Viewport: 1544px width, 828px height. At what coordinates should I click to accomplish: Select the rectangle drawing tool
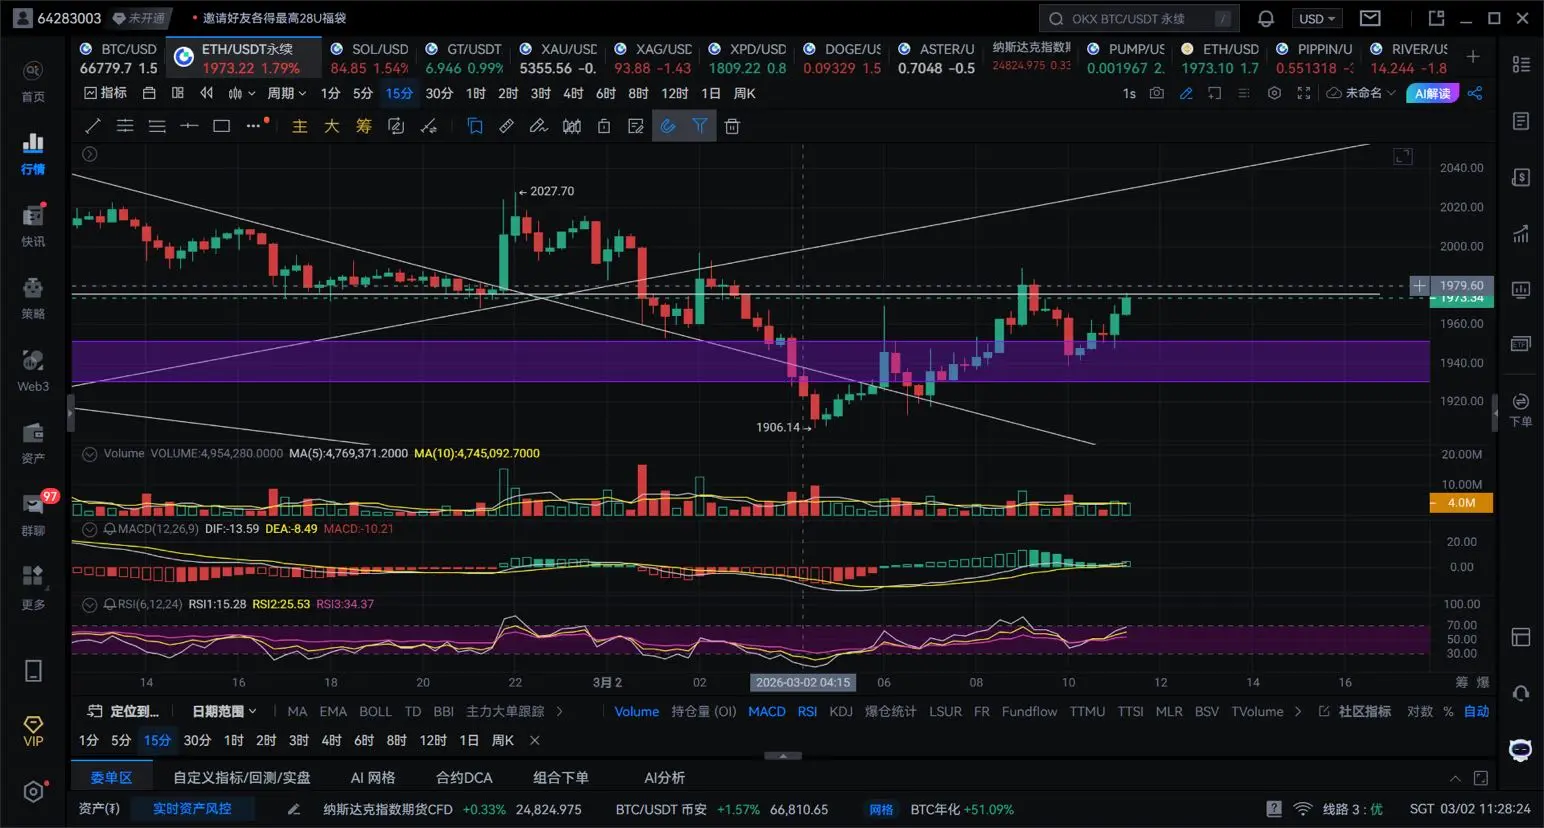[221, 126]
